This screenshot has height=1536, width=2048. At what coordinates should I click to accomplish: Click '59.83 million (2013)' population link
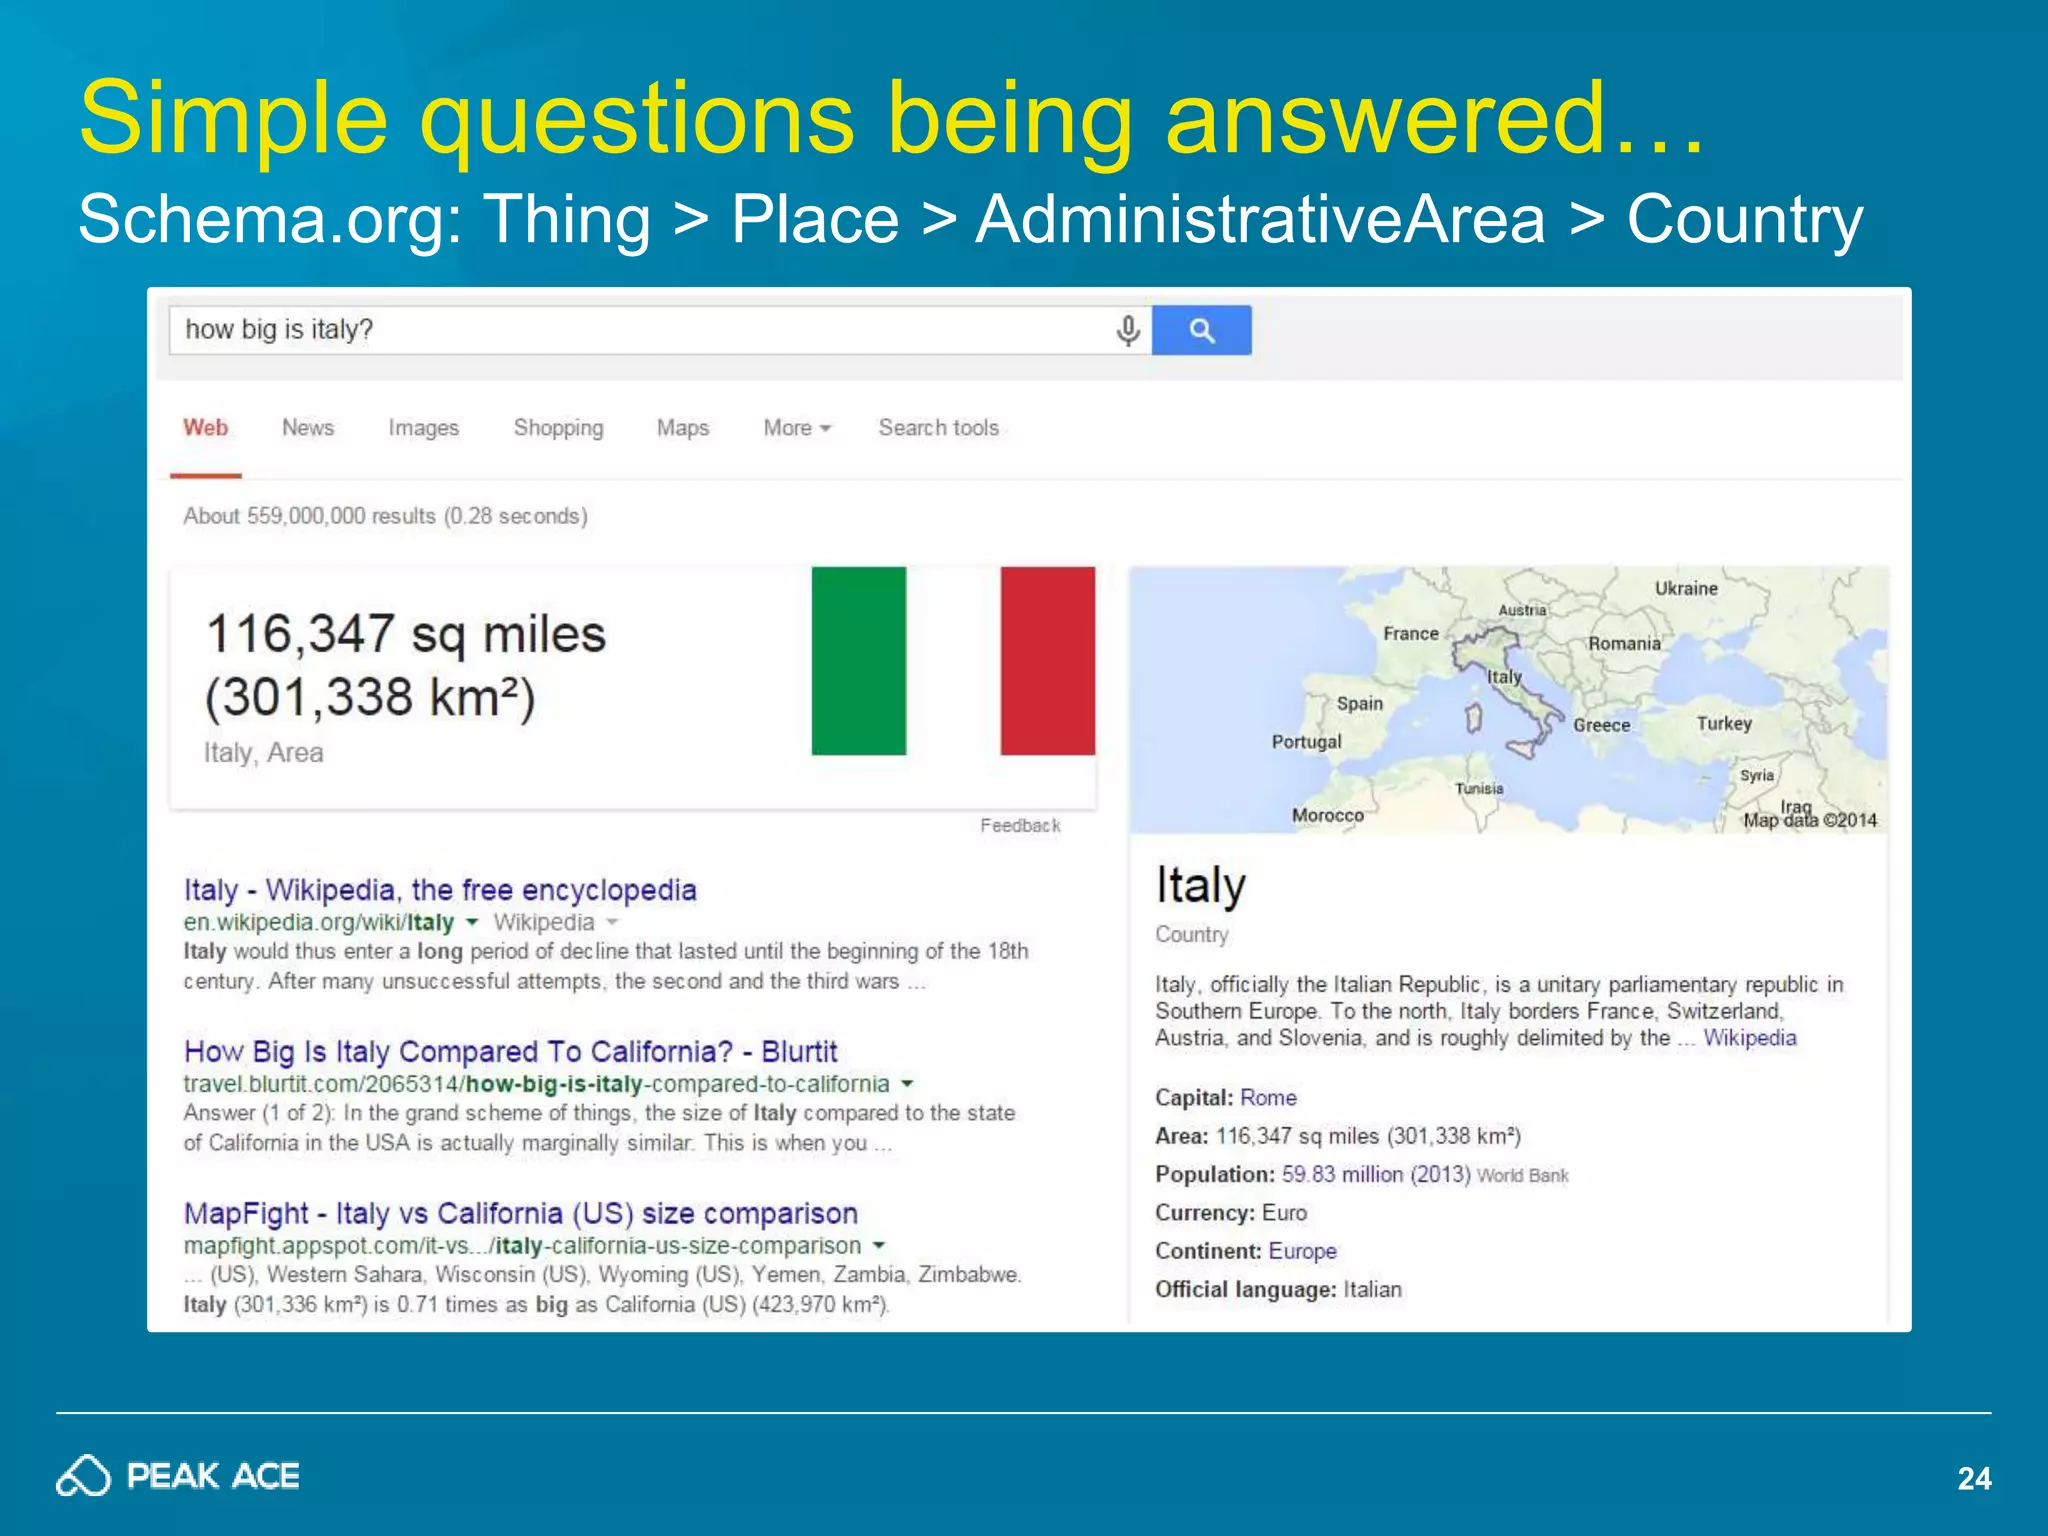pyautogui.click(x=1376, y=1174)
